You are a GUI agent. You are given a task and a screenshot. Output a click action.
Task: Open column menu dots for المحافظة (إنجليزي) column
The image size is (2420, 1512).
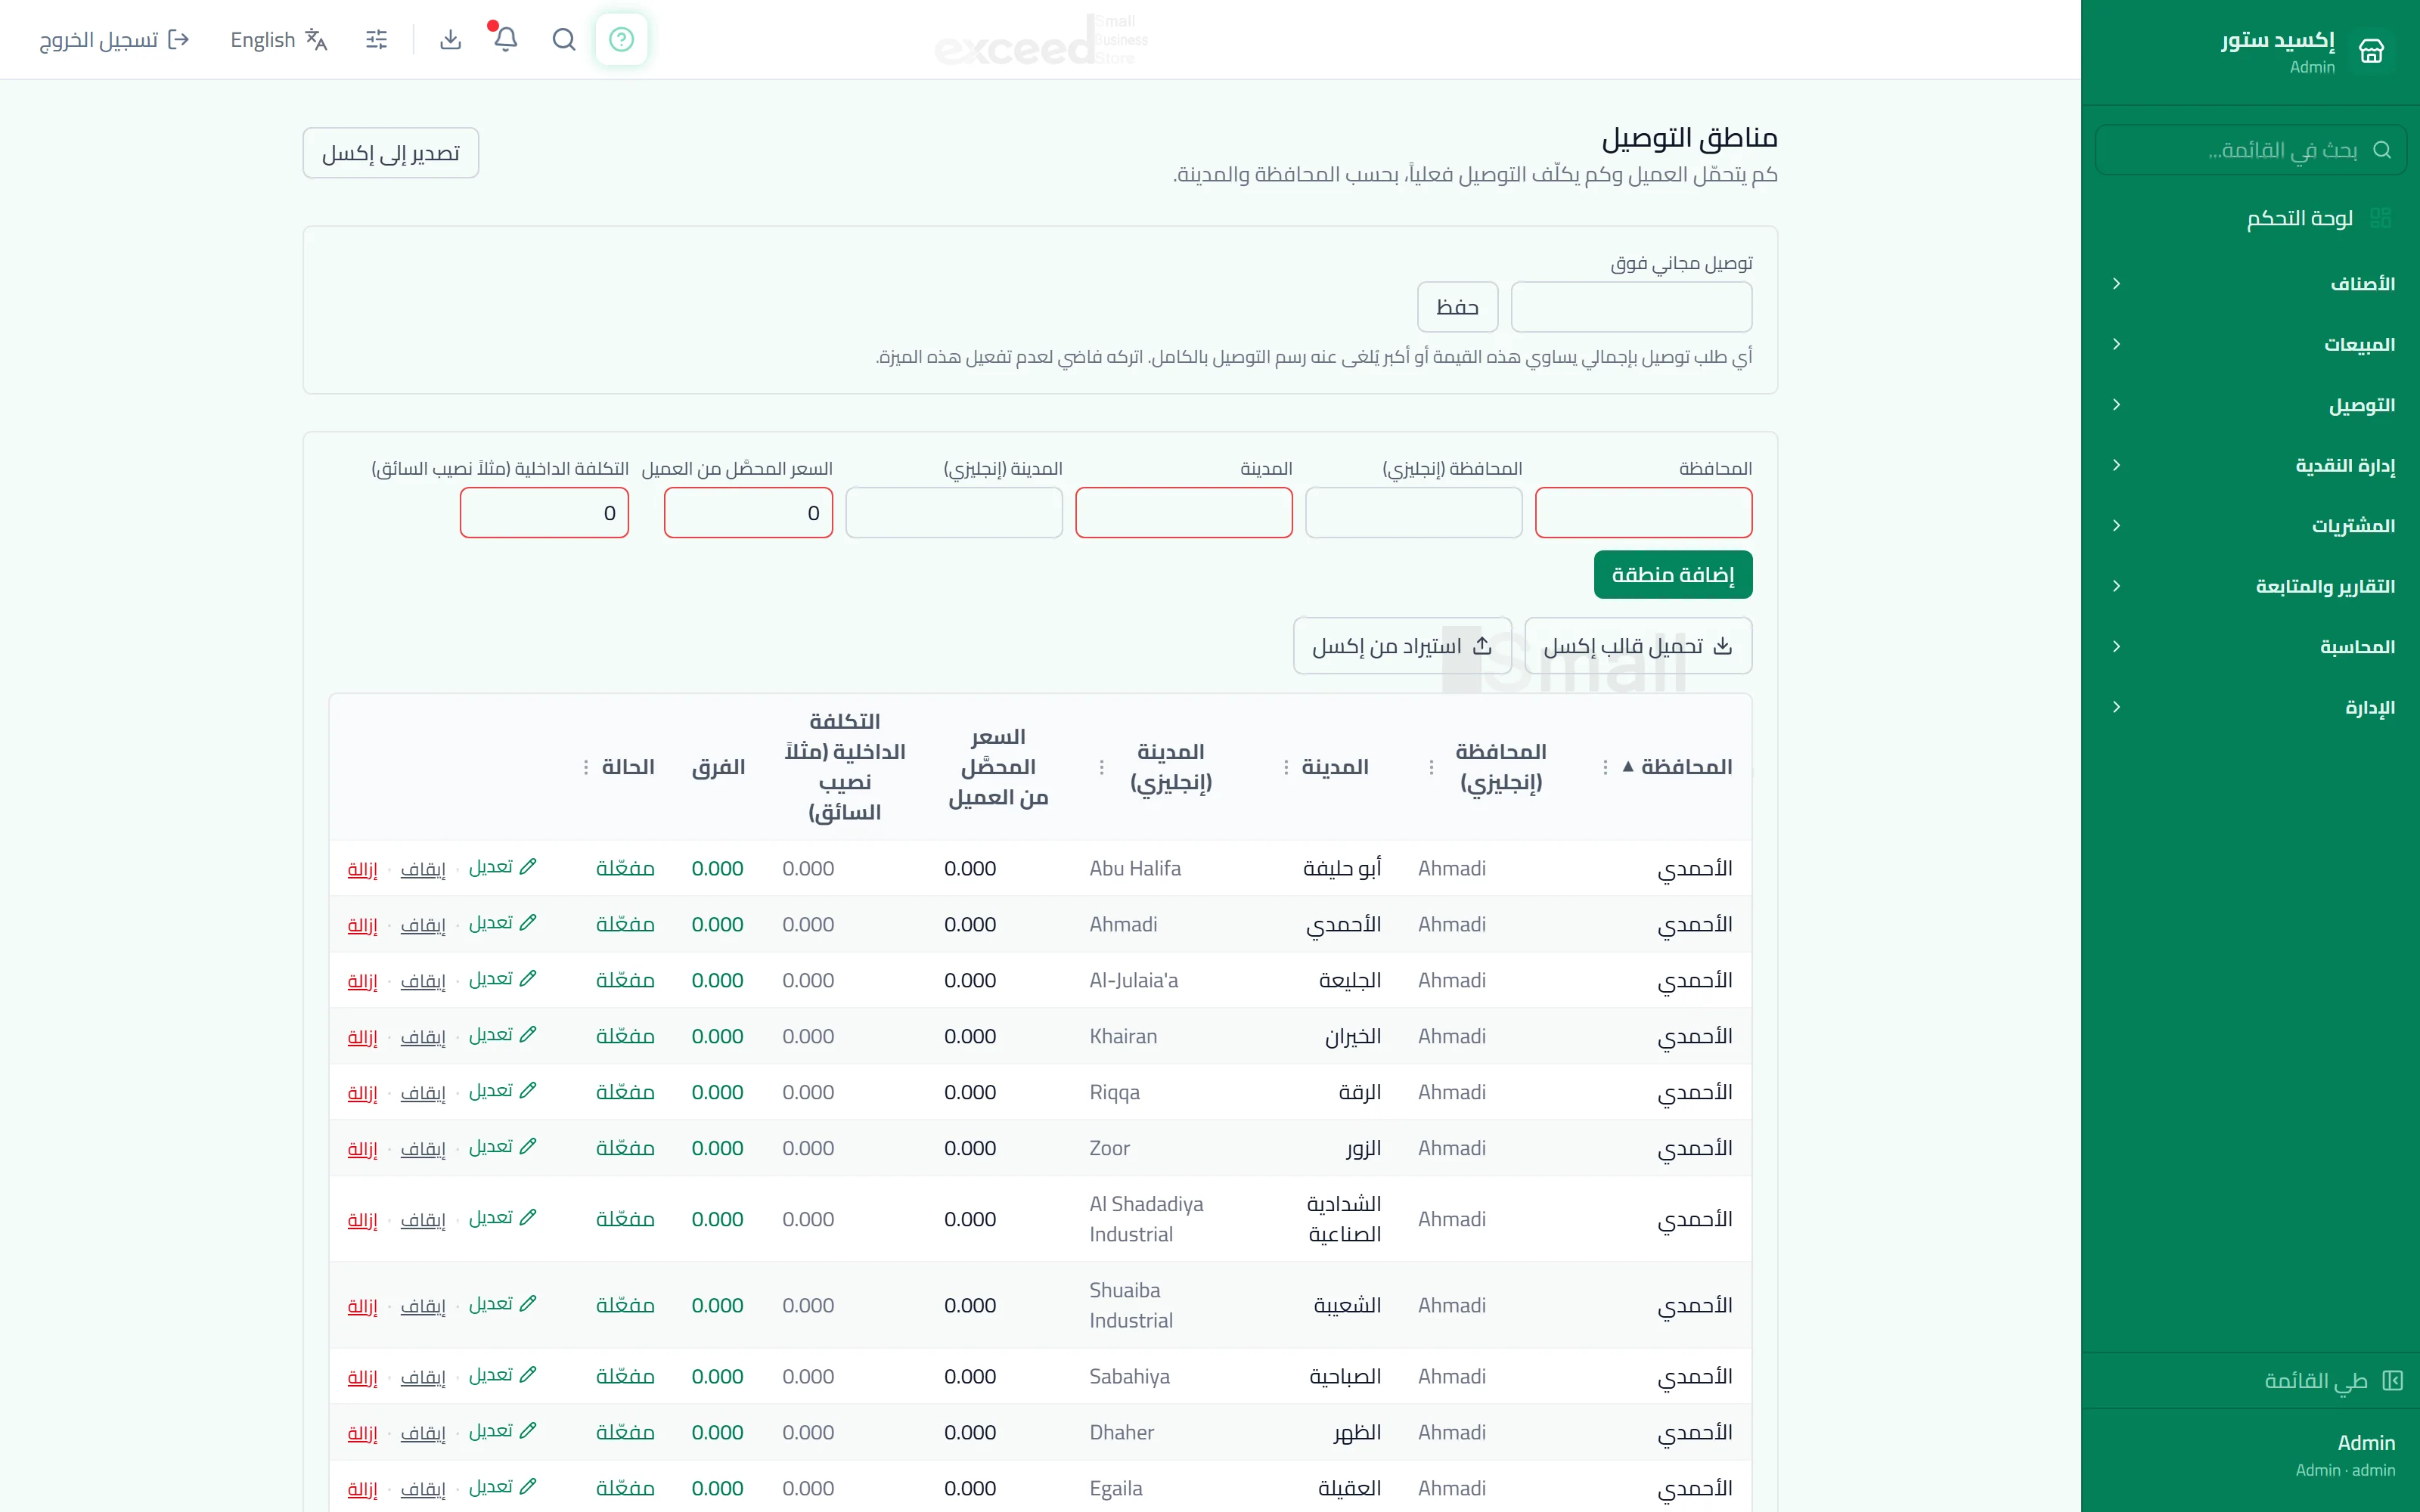tap(1431, 767)
